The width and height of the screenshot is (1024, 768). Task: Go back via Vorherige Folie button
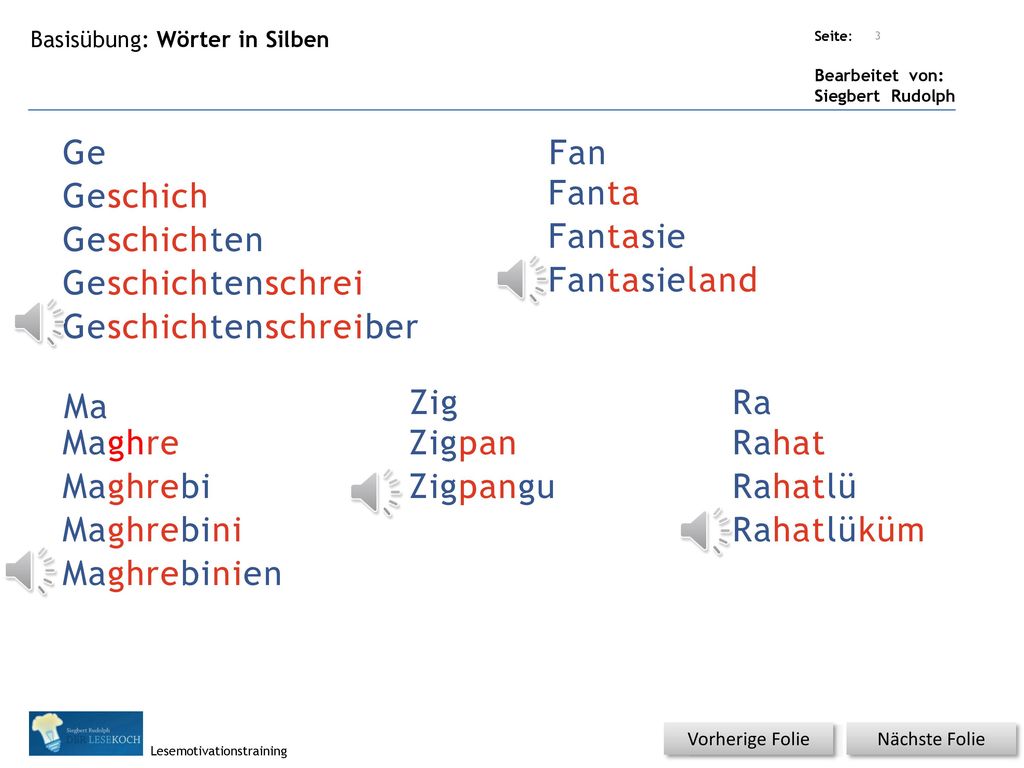click(748, 739)
